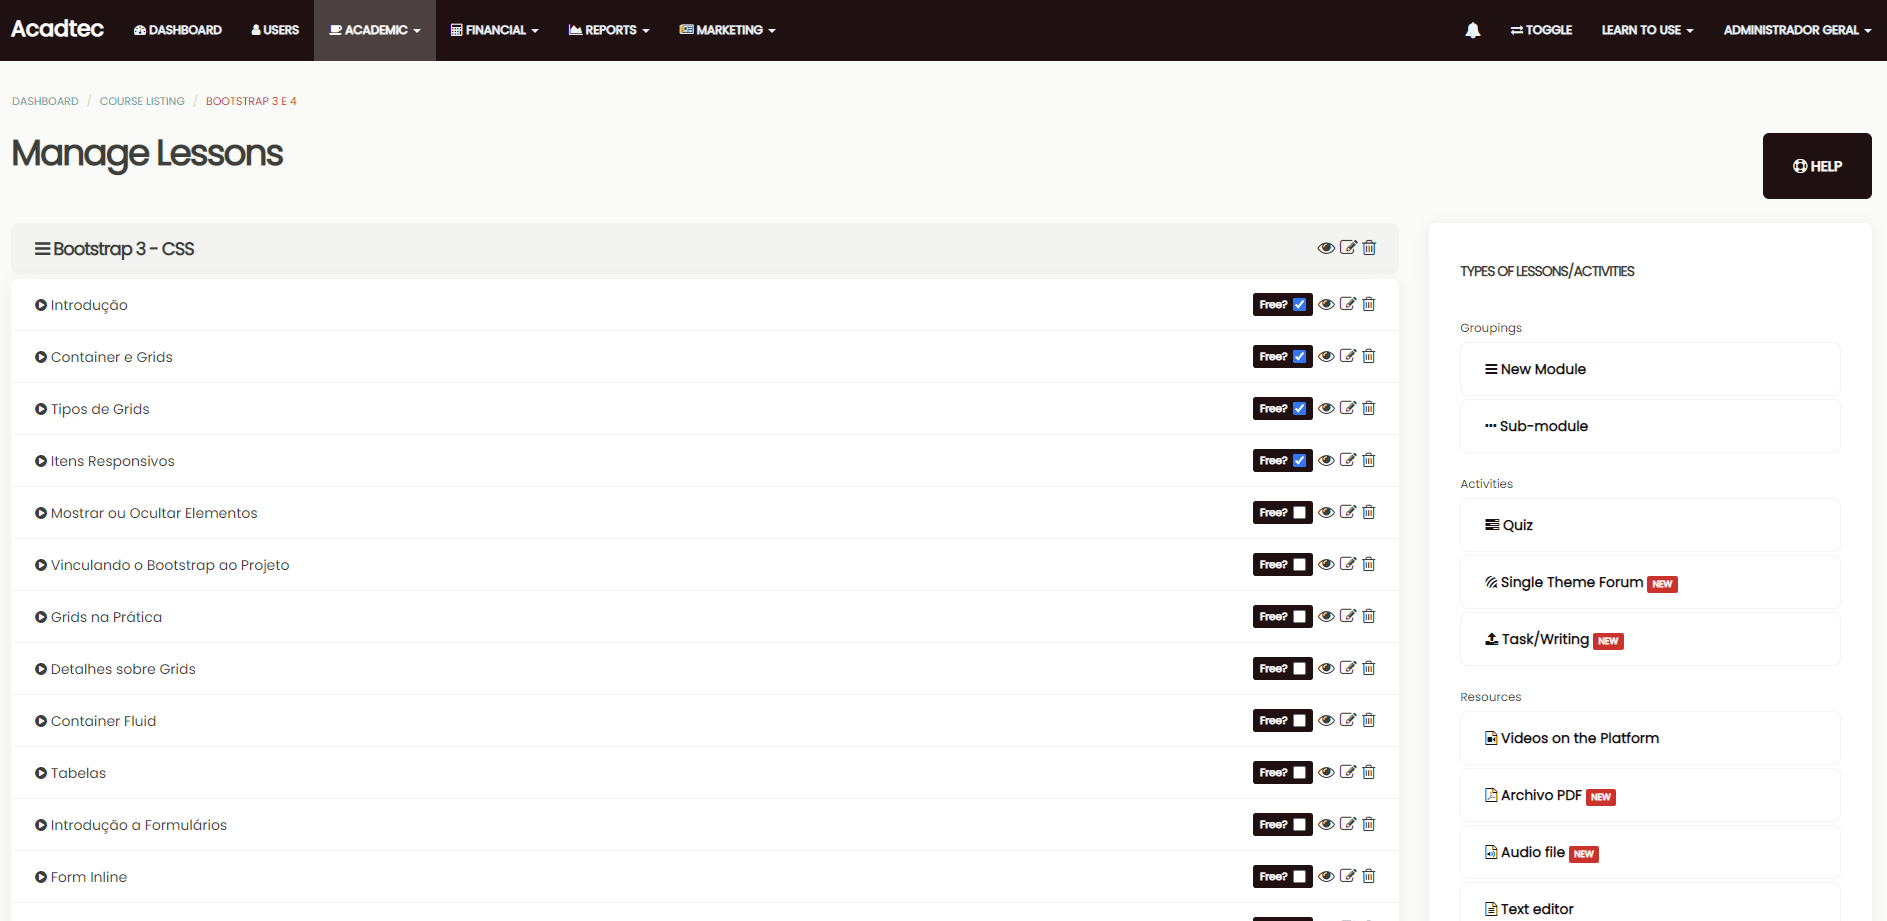Open the Detalhes sobre Grids lesson
The width and height of the screenshot is (1887, 921).
(123, 669)
